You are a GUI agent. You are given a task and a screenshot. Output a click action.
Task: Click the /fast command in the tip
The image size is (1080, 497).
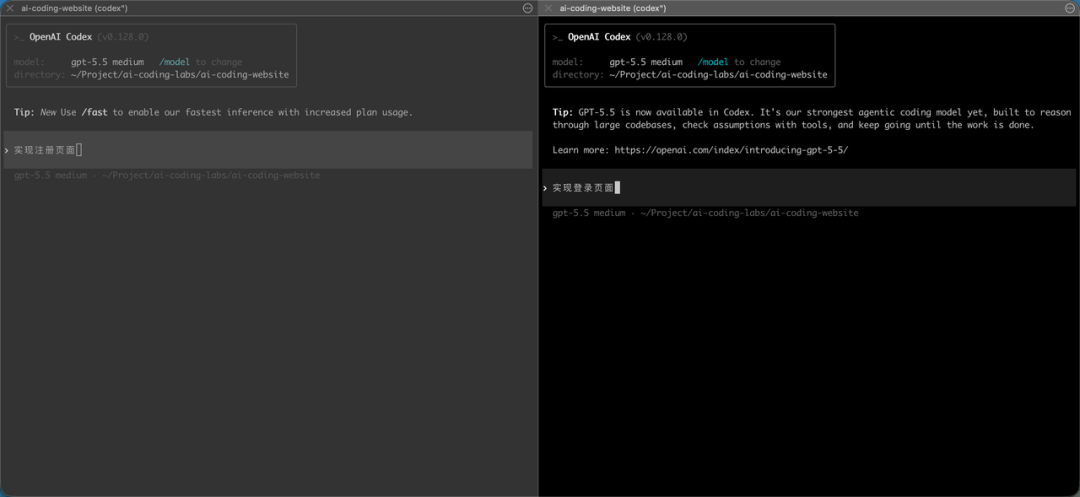(x=94, y=112)
